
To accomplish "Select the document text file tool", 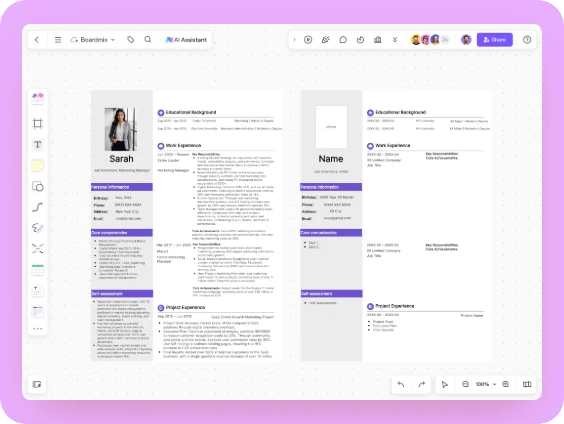I will tap(37, 291).
